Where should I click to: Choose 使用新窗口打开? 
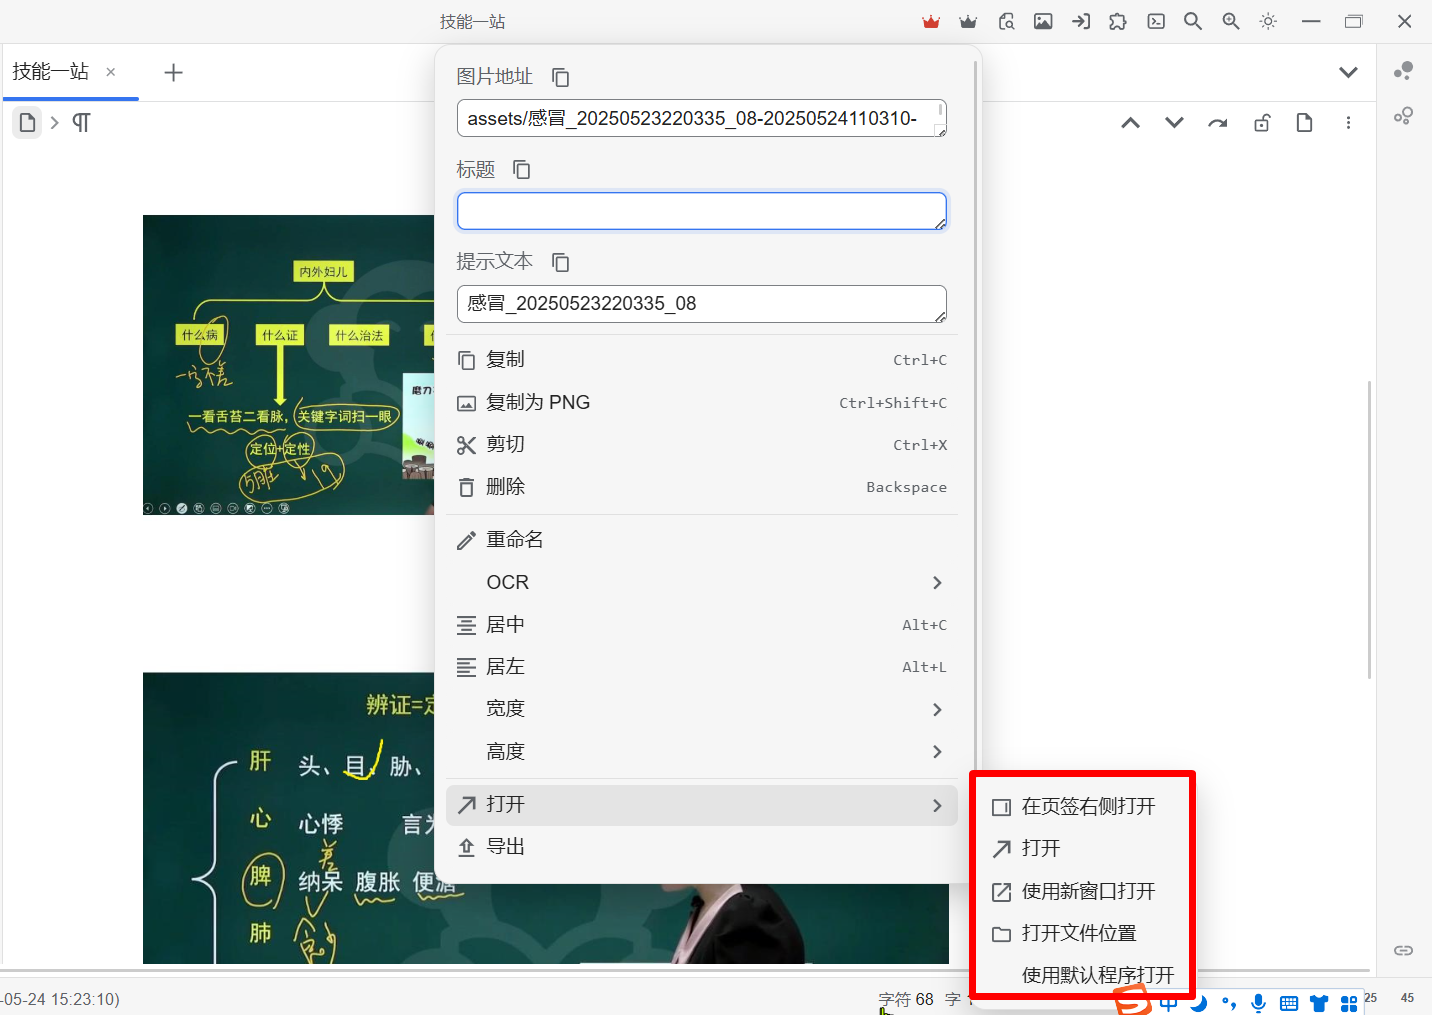[x=1083, y=891]
